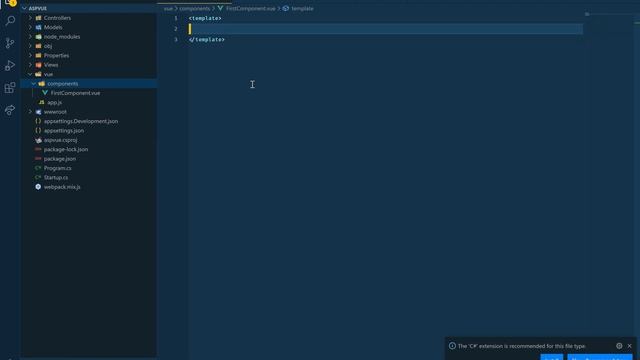The height and width of the screenshot is (360, 640).
Task: Expand the wwwroot folder chevron
Action: pos(30,112)
